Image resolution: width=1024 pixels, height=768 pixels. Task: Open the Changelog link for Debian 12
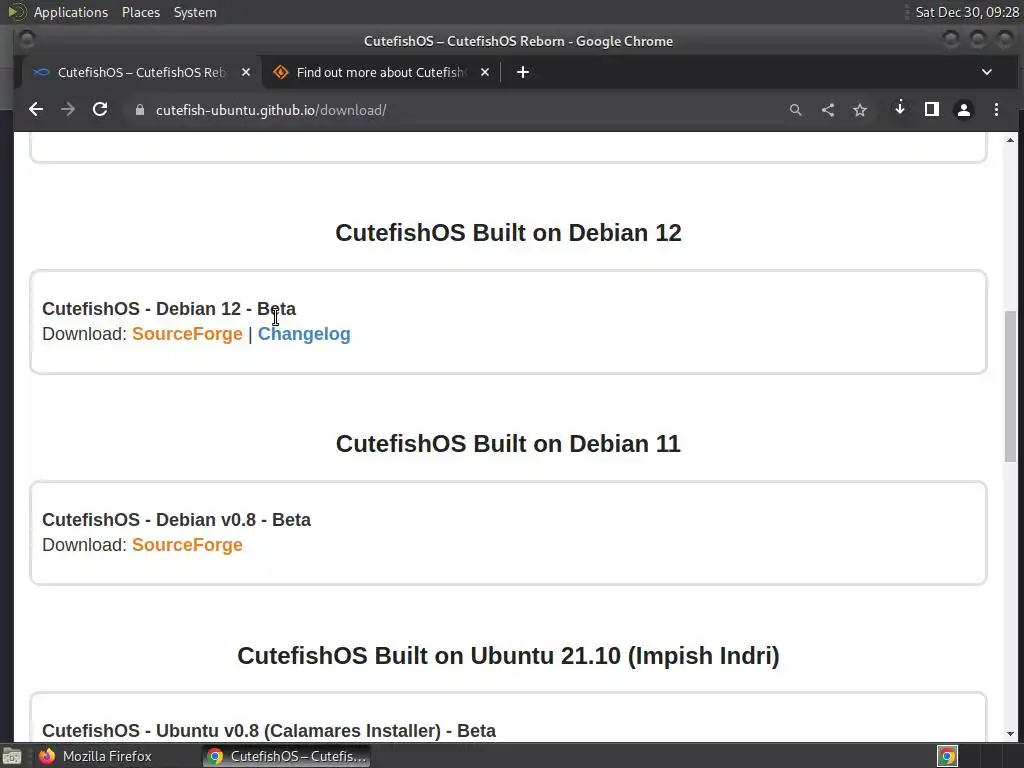point(304,334)
